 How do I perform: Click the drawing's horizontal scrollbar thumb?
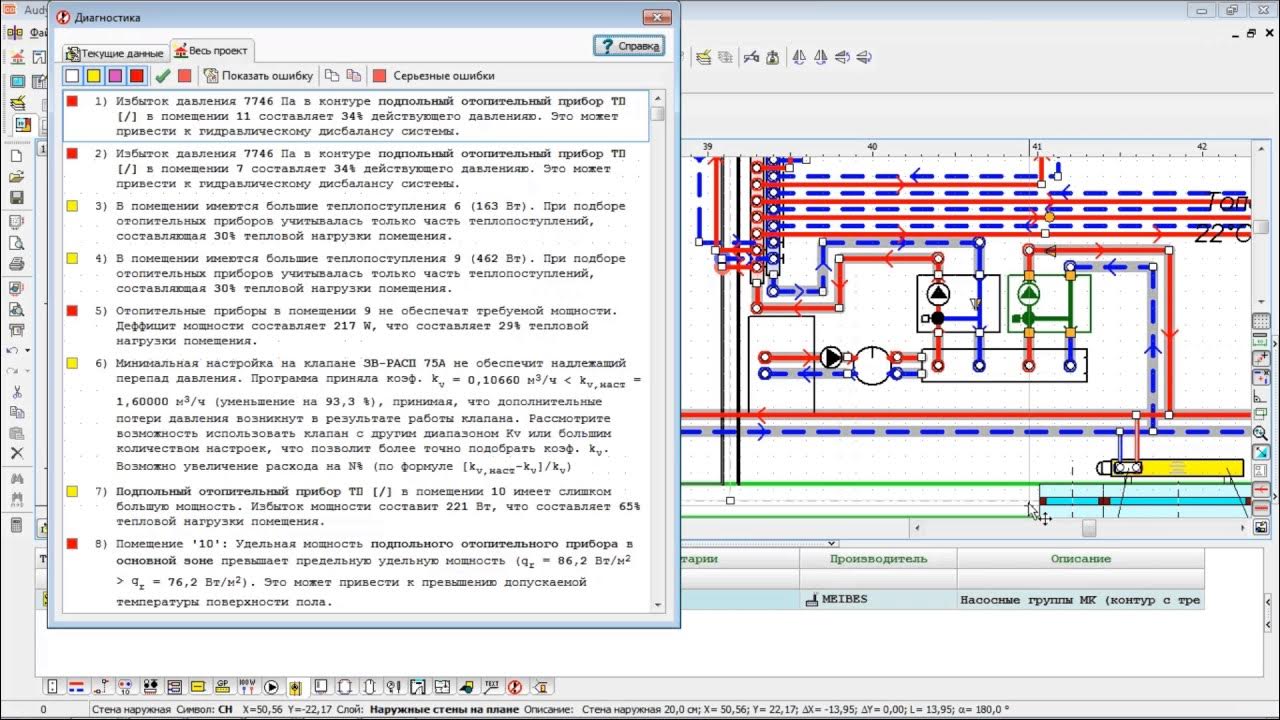pyautogui.click(x=1088, y=527)
